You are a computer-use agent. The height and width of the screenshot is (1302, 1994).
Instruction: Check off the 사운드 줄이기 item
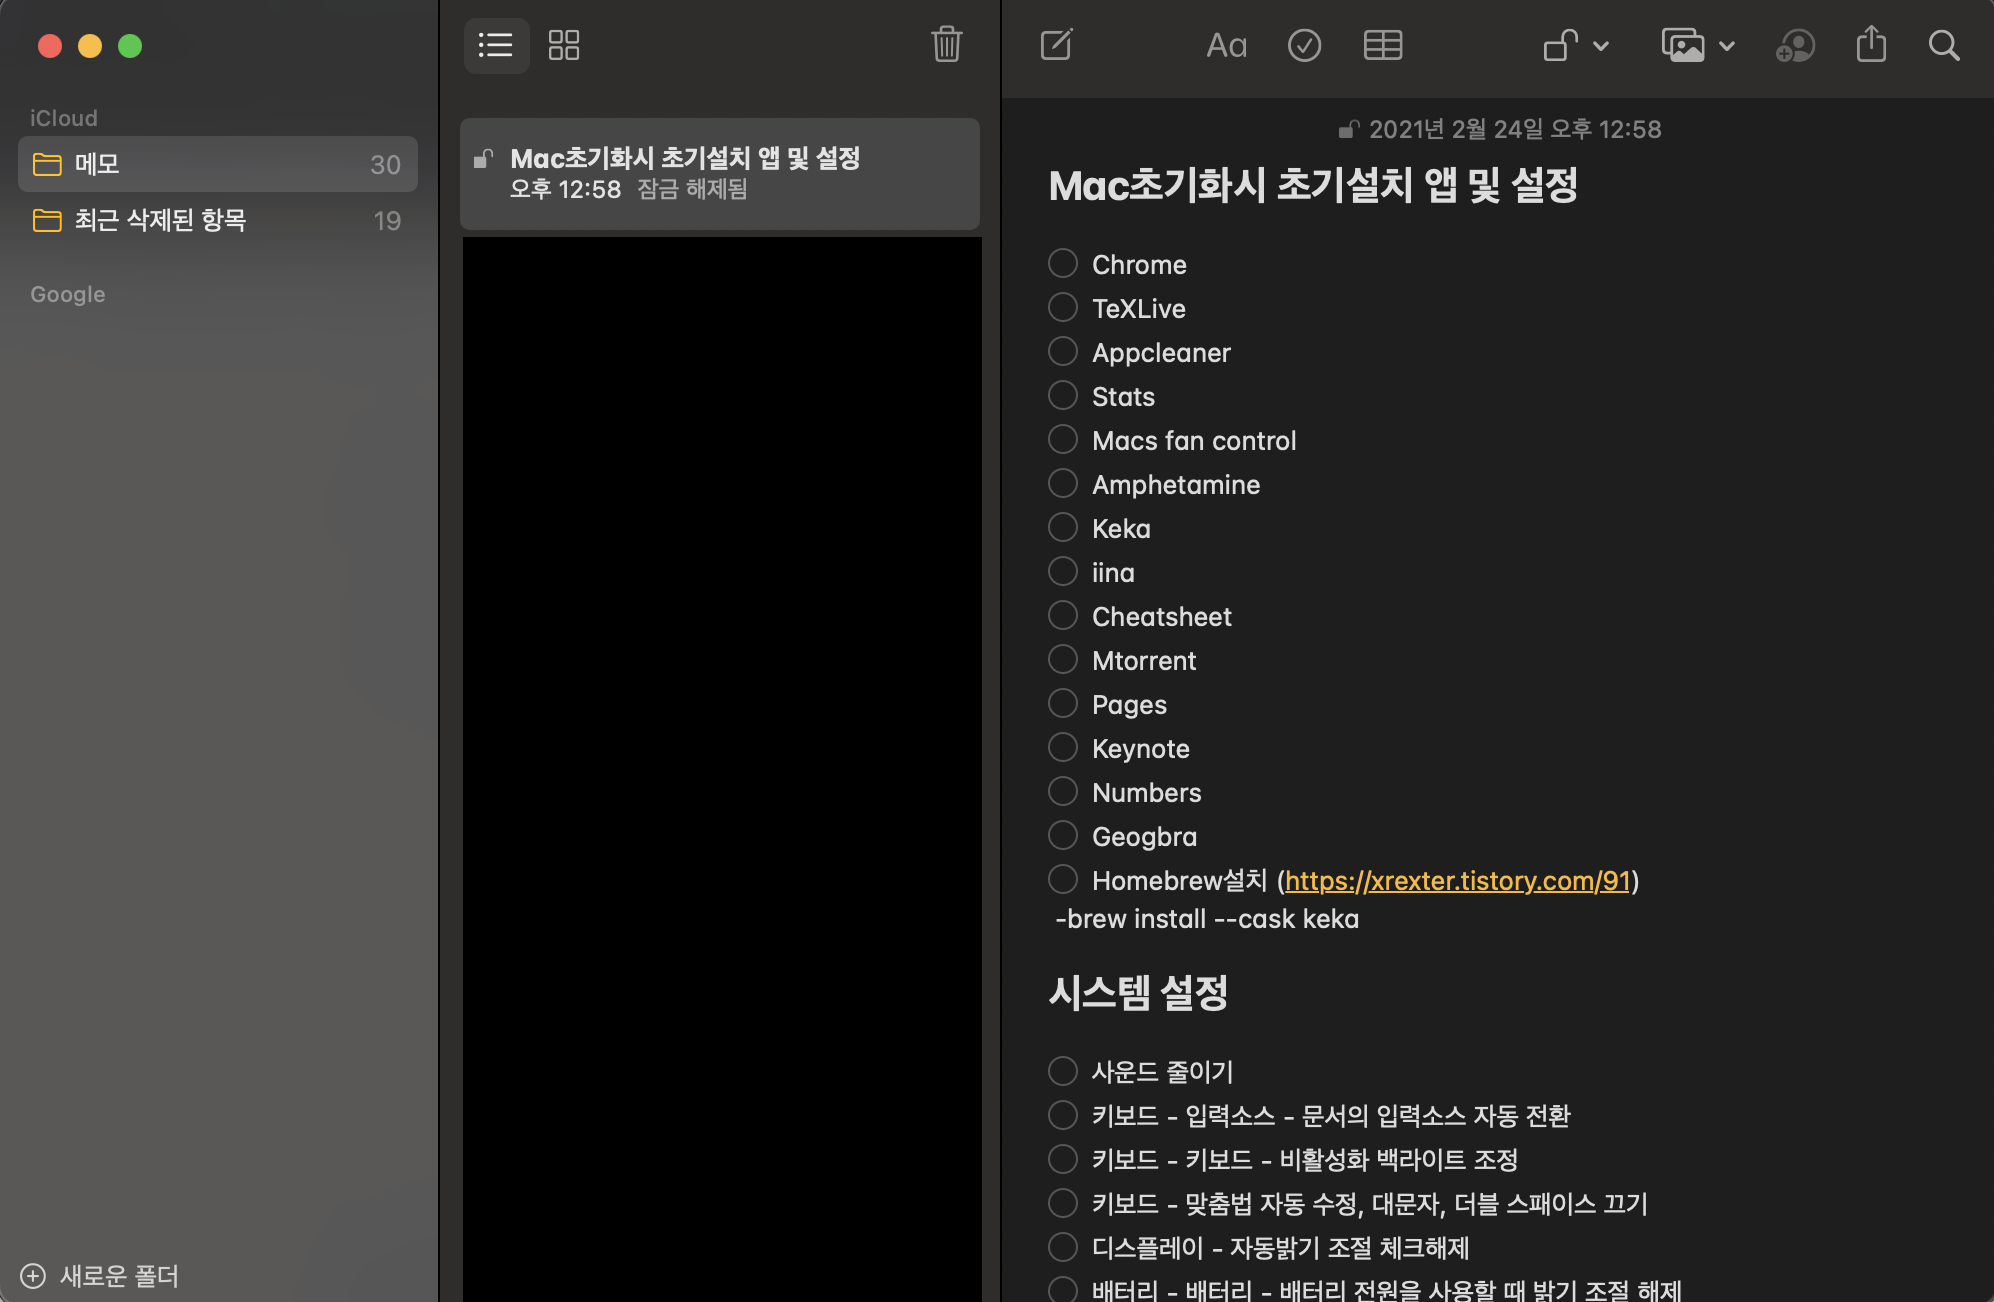[1062, 1071]
